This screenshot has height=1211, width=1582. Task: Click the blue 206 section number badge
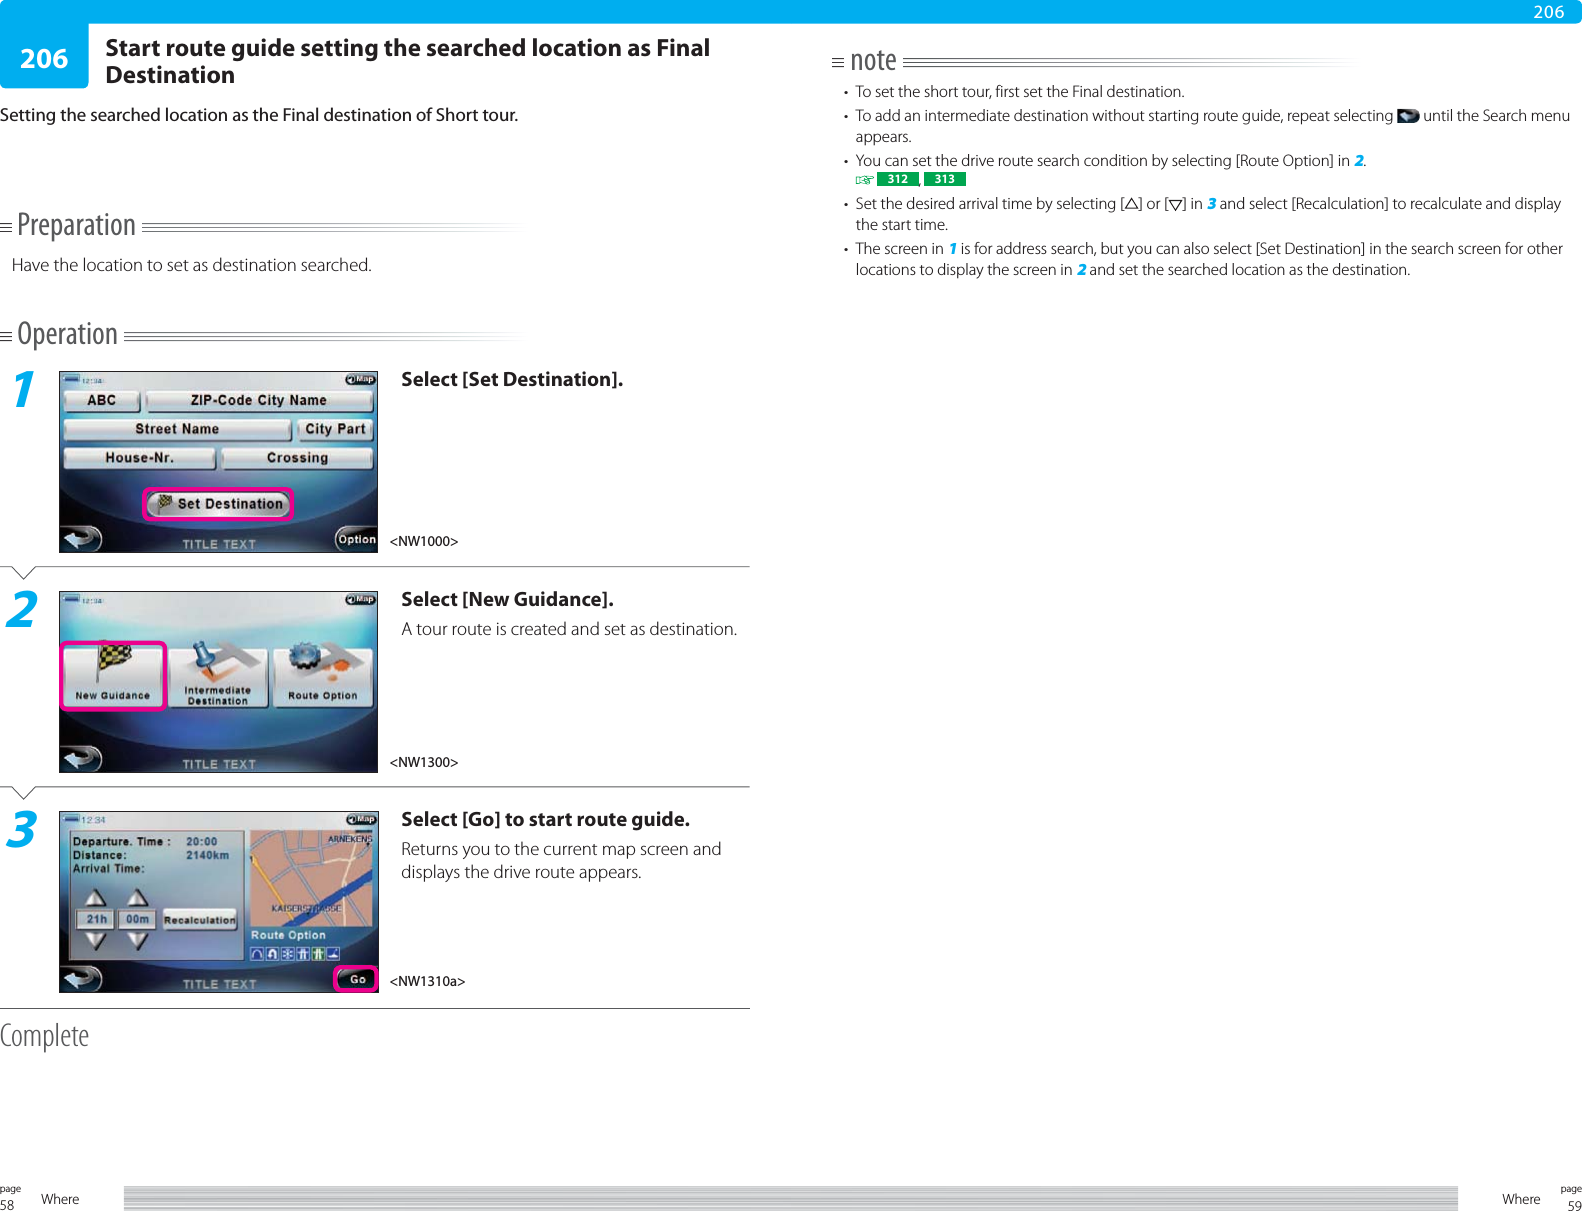pyautogui.click(x=44, y=57)
